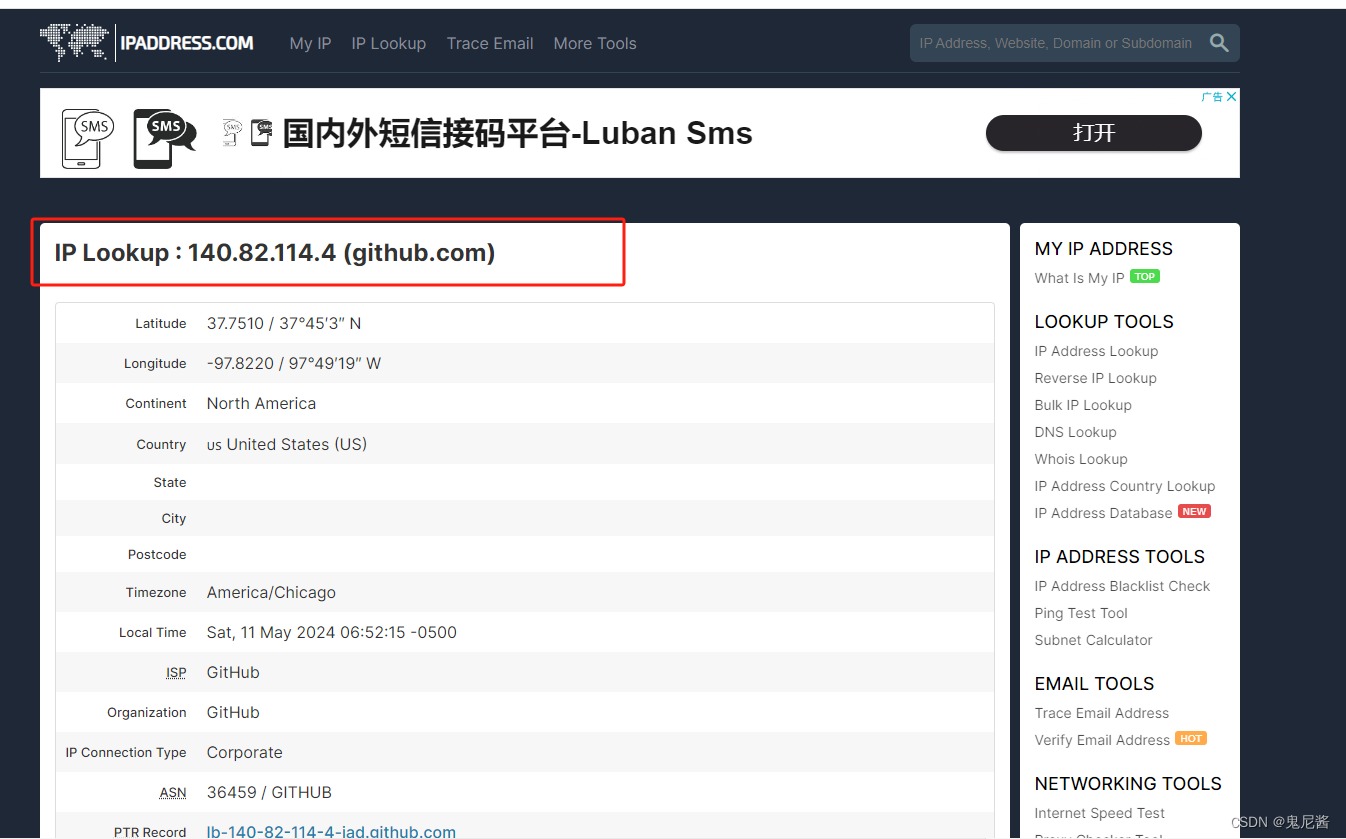Viewport: 1346px width, 839px height.
Task: Click the Corporate connection type value
Action: tap(245, 752)
